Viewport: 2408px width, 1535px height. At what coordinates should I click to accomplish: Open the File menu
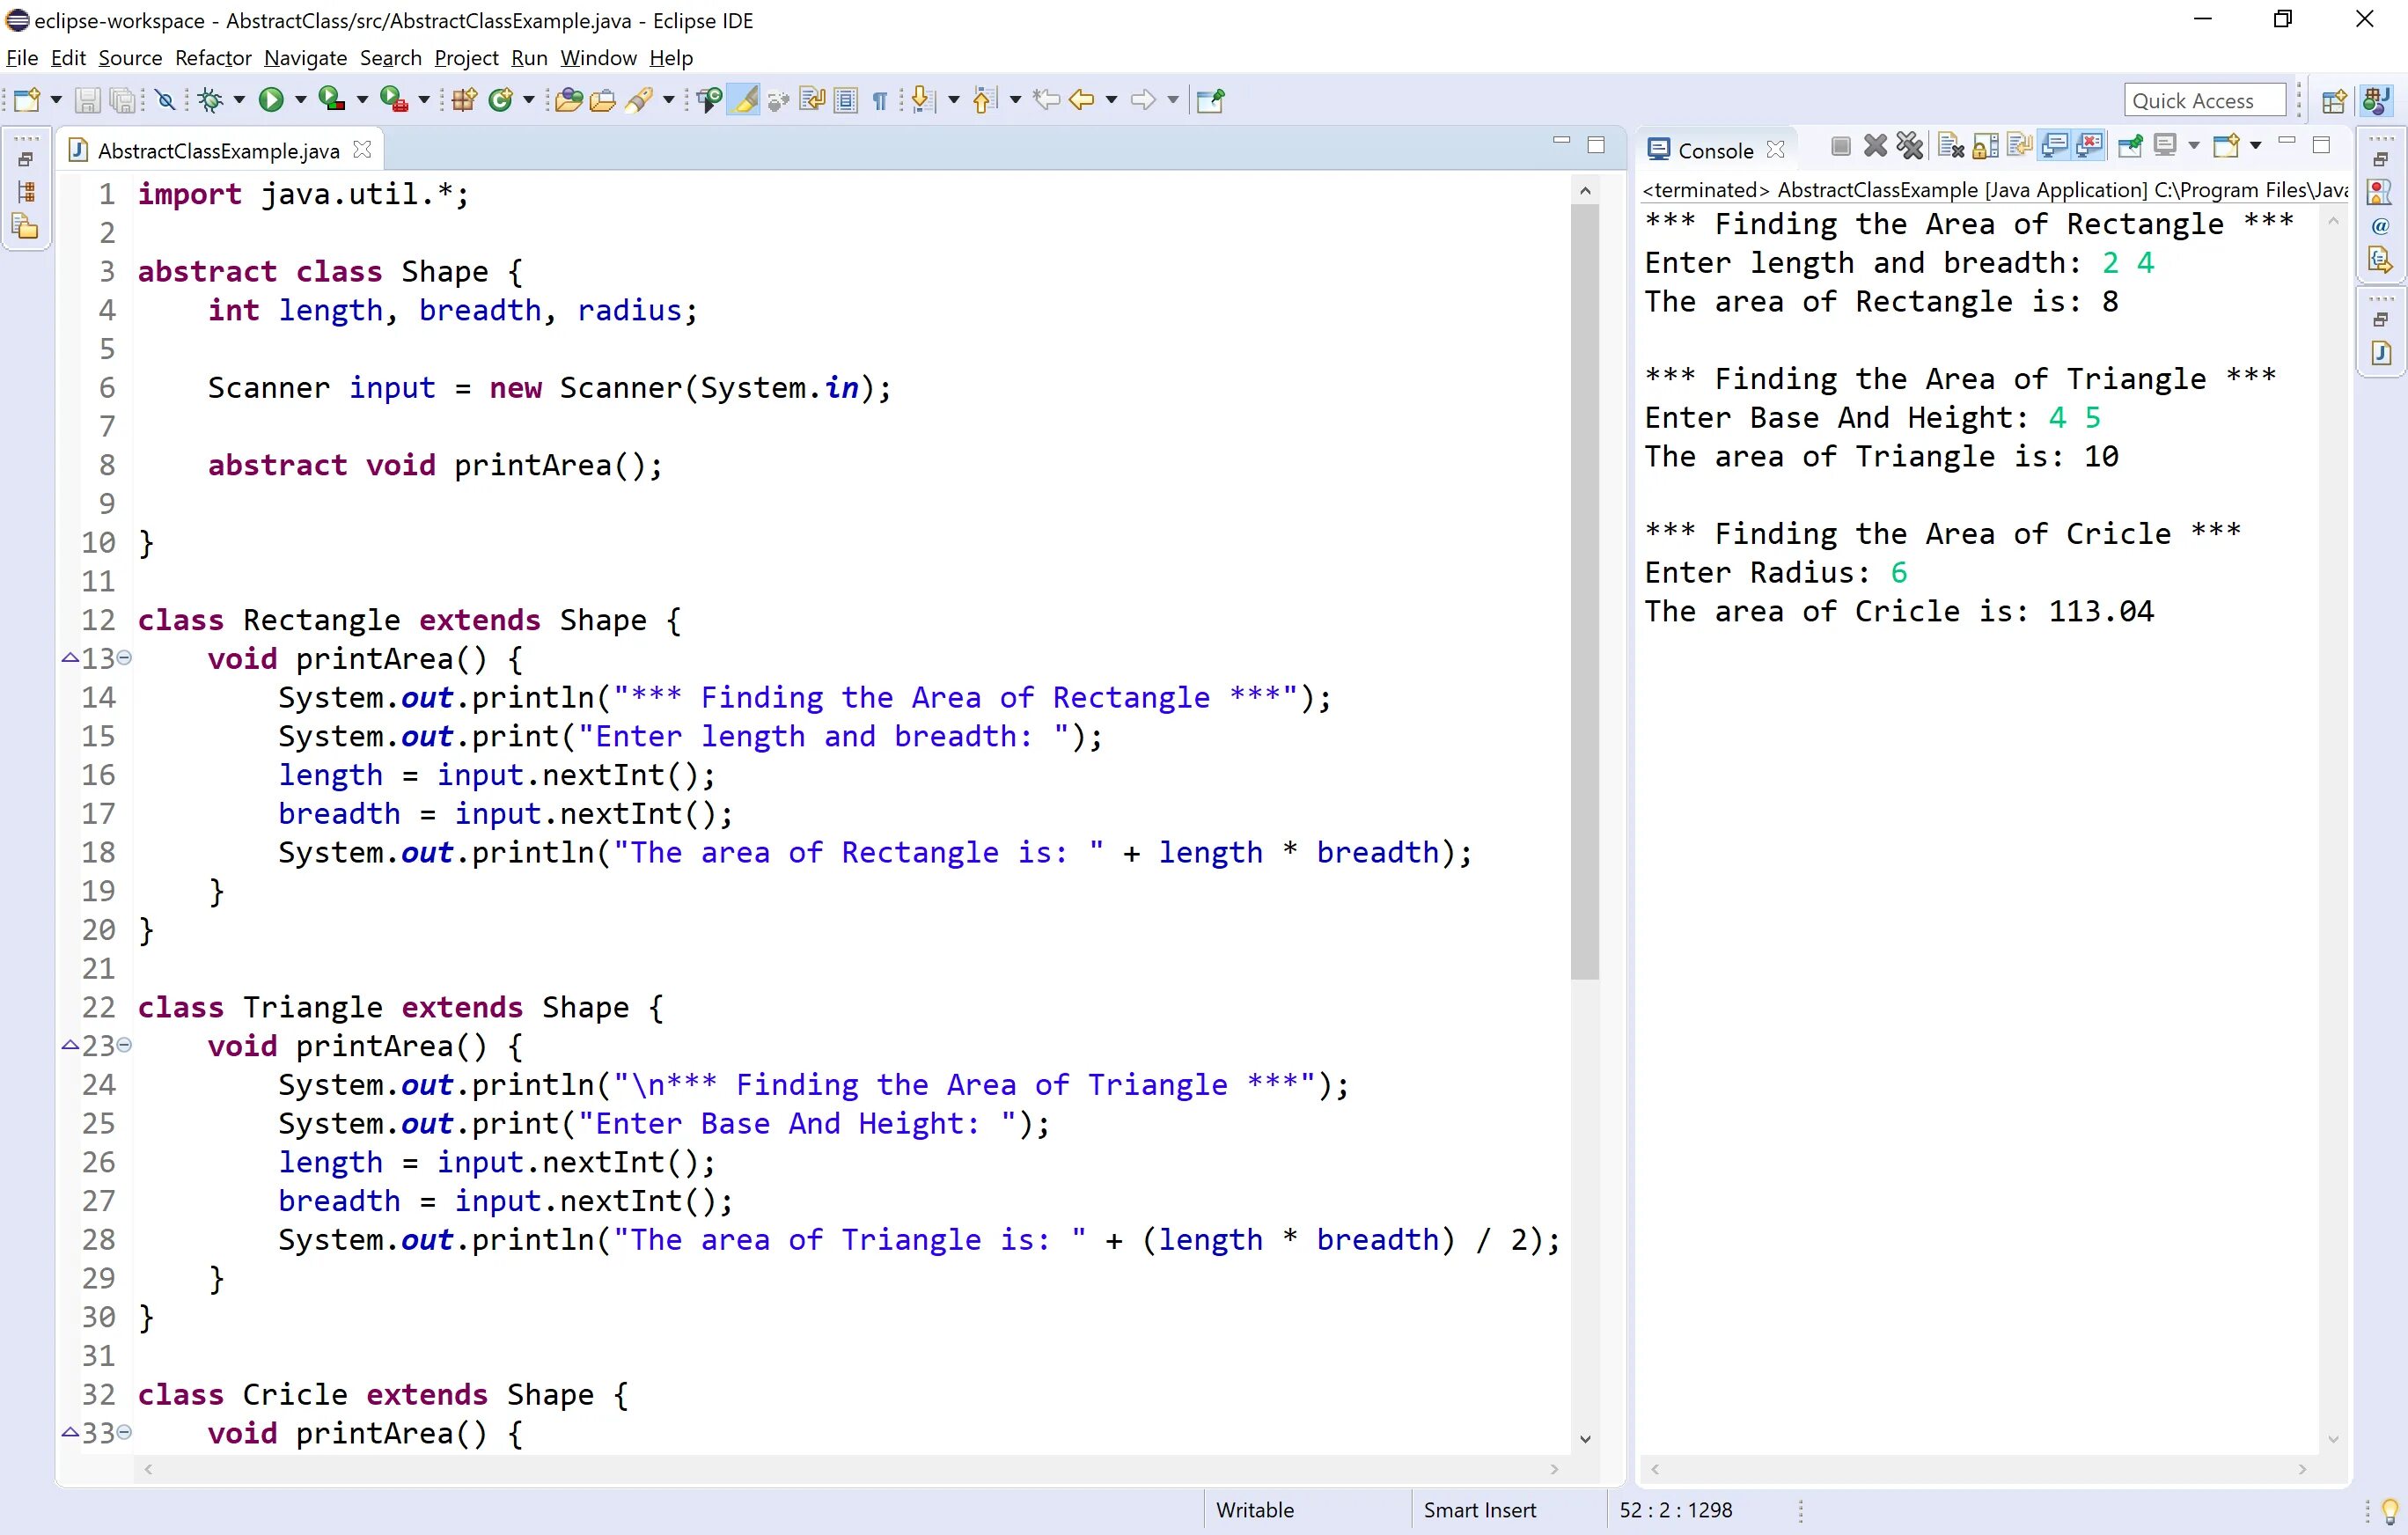point(22,58)
